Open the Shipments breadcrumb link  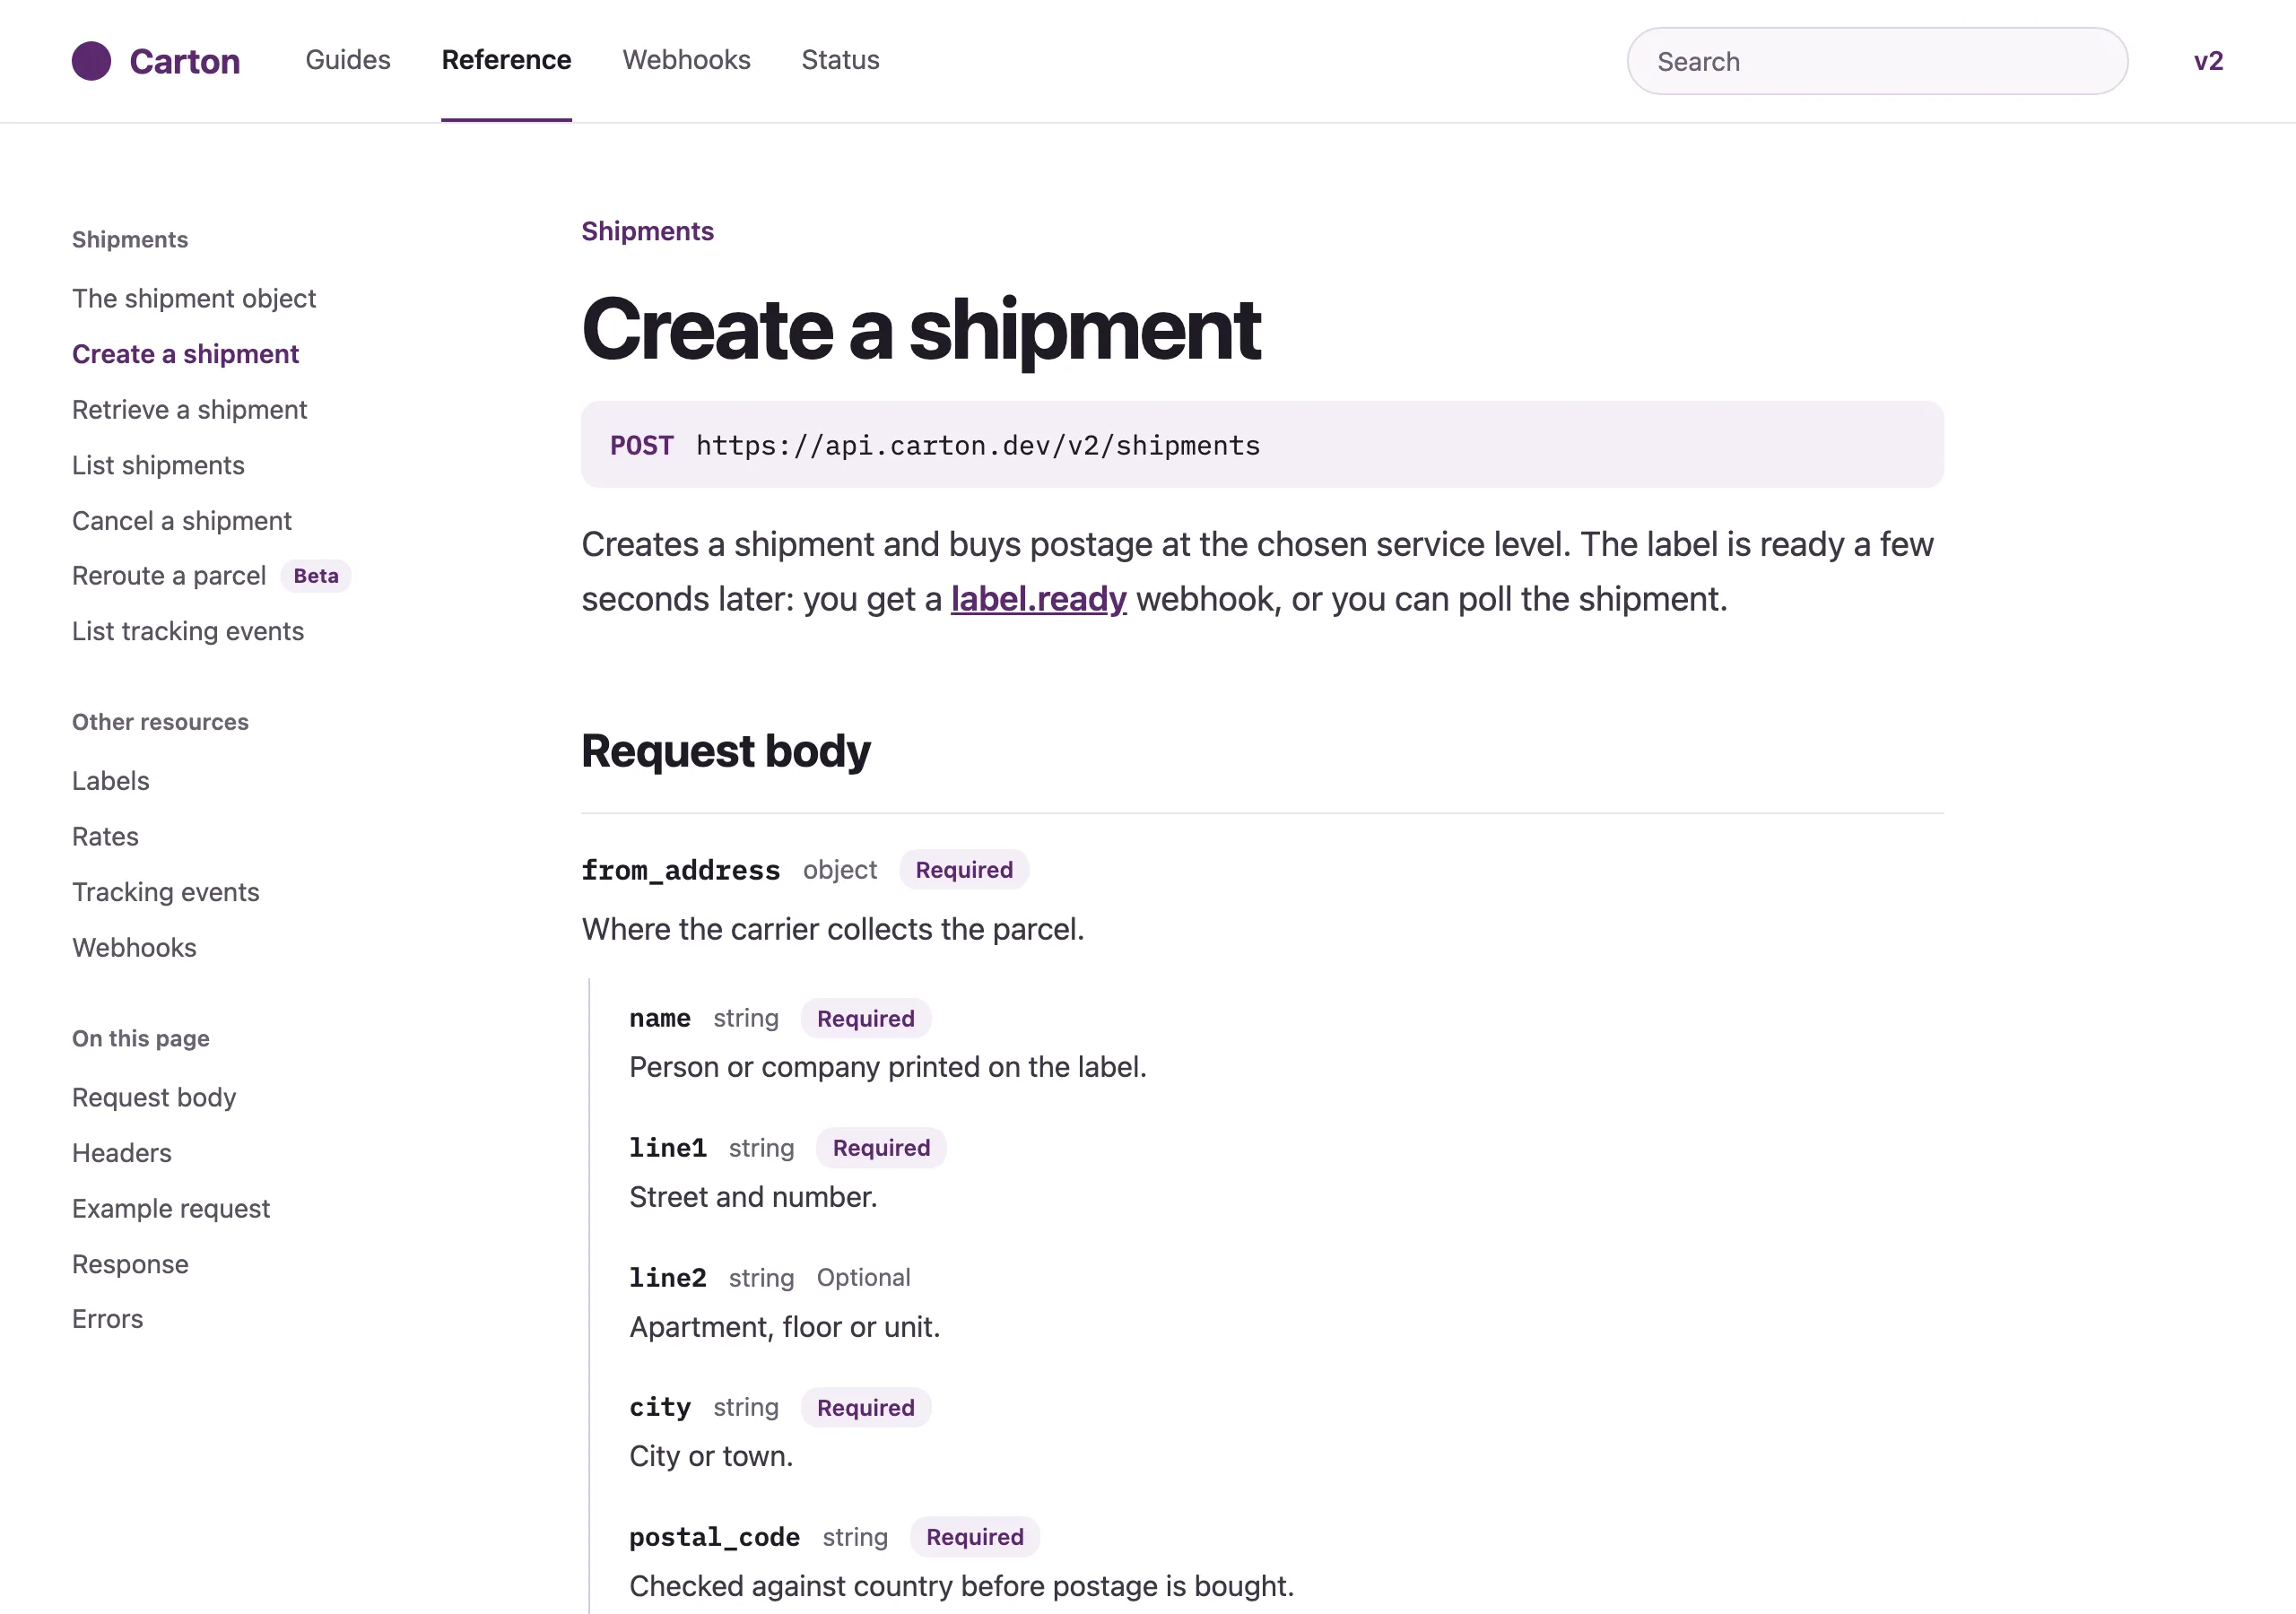[x=647, y=231]
